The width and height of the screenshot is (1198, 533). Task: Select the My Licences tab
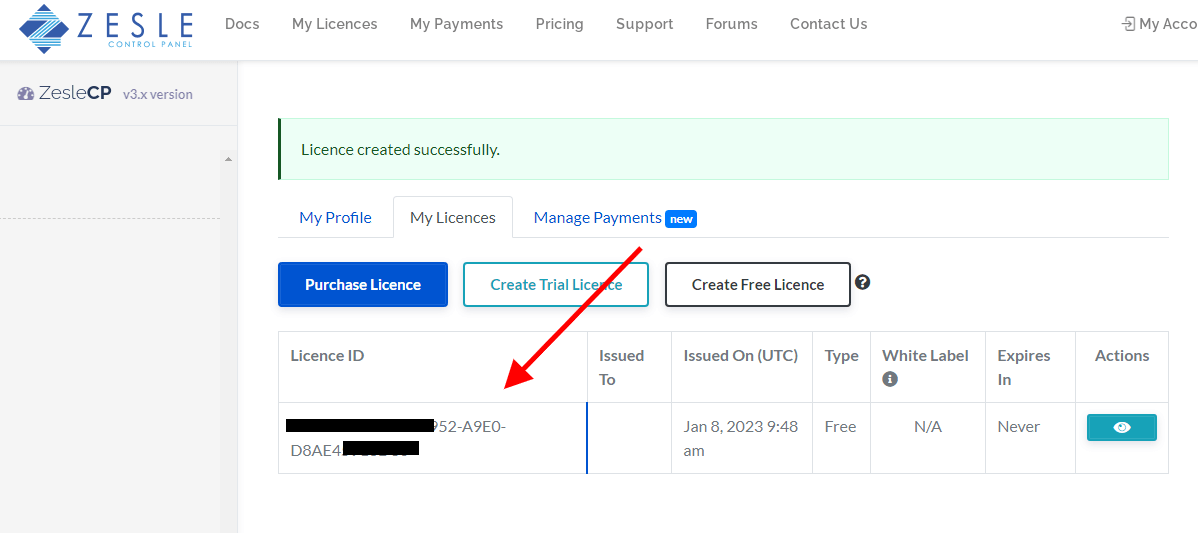pos(453,218)
